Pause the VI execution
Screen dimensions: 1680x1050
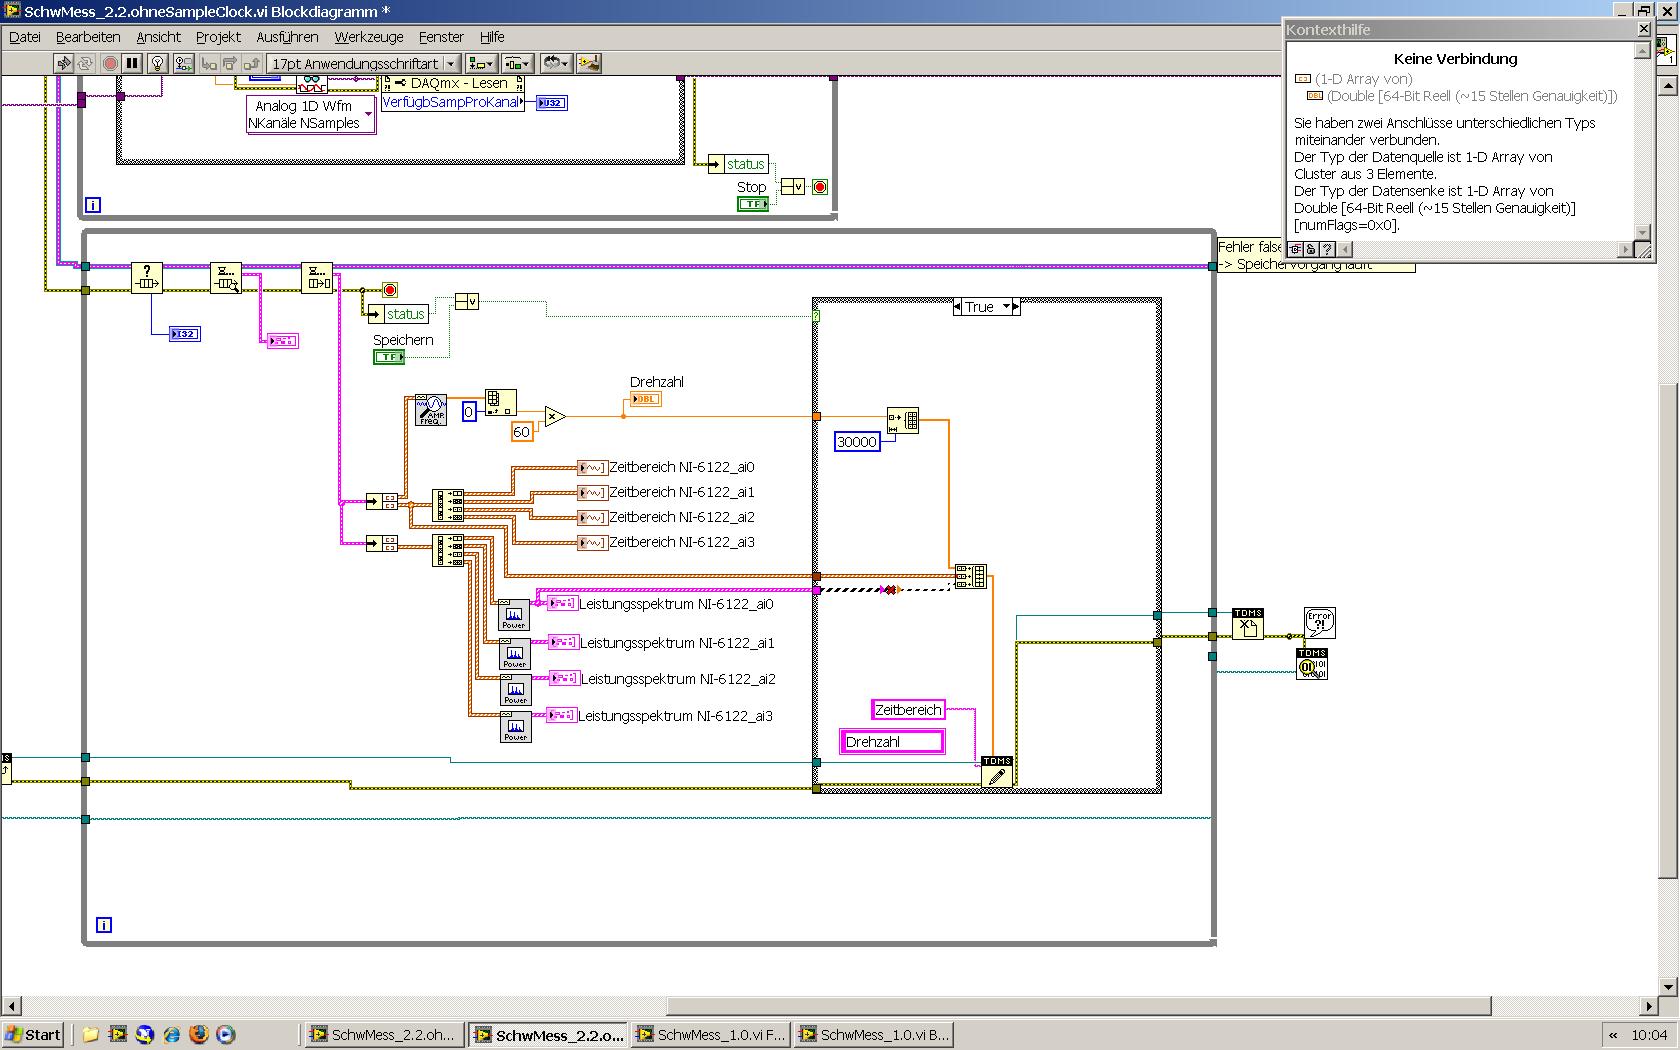pyautogui.click(x=132, y=63)
